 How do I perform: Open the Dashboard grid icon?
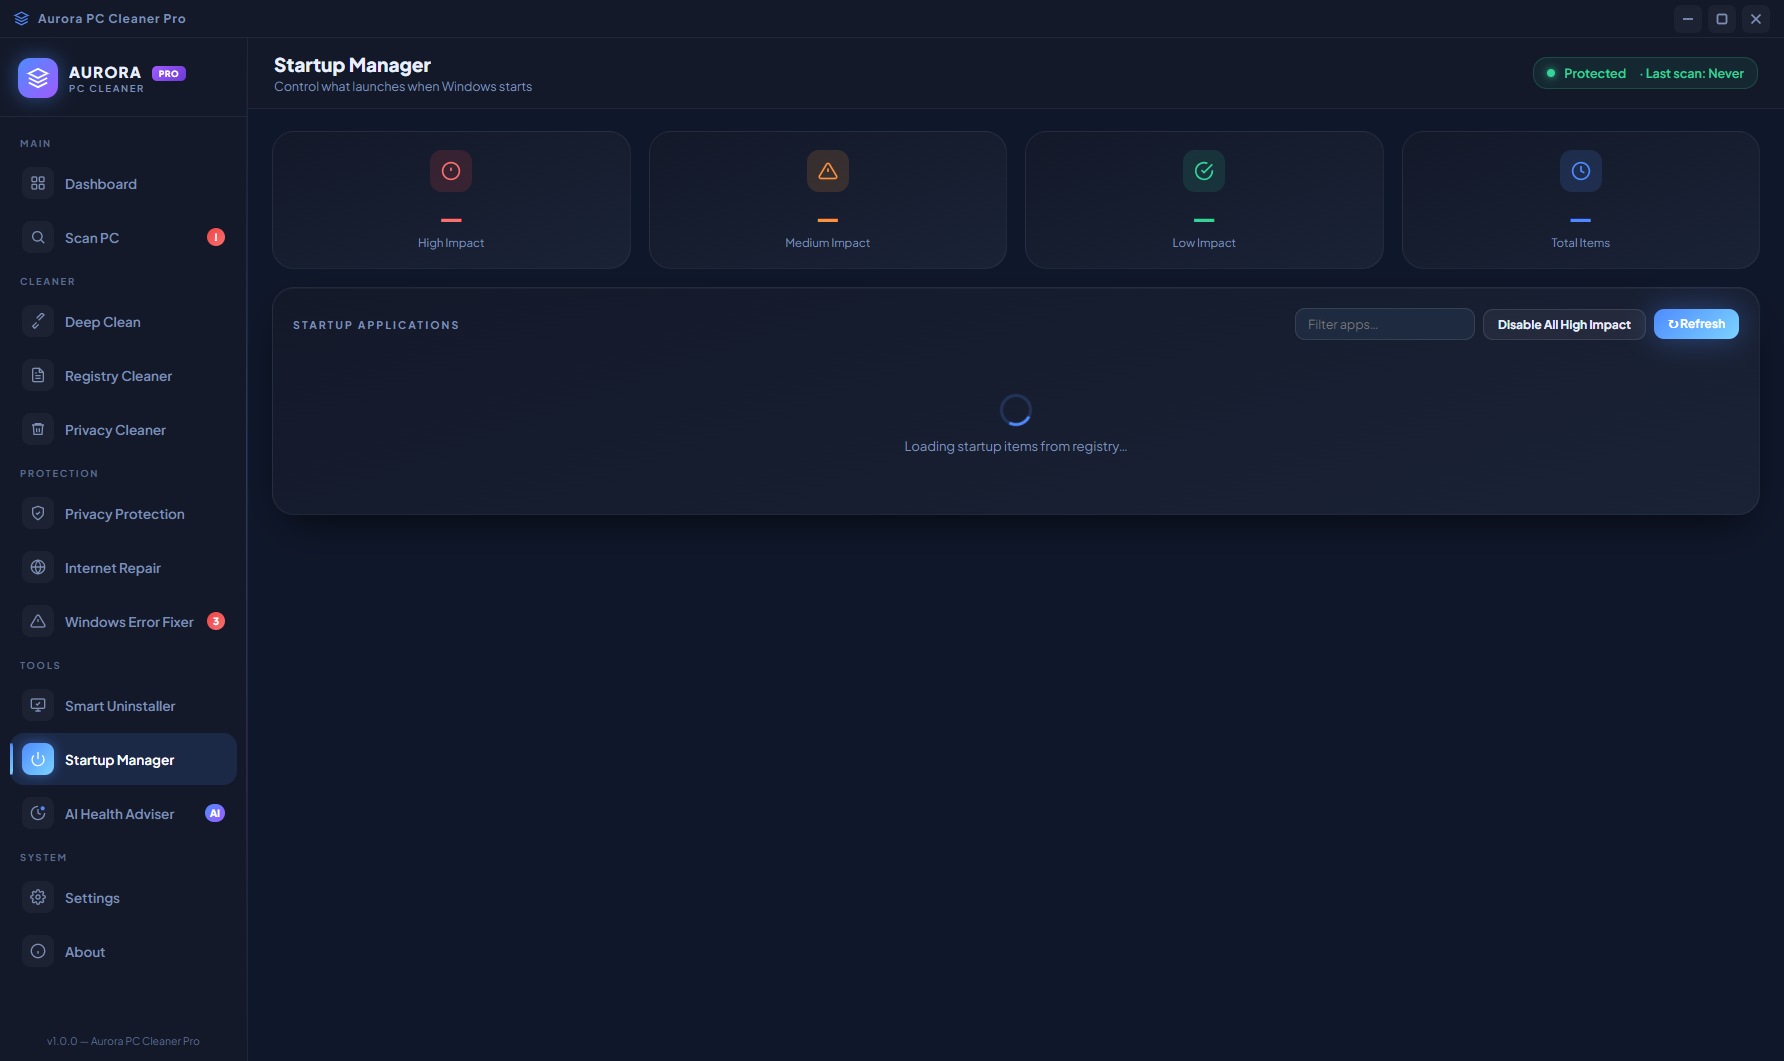[x=38, y=183]
